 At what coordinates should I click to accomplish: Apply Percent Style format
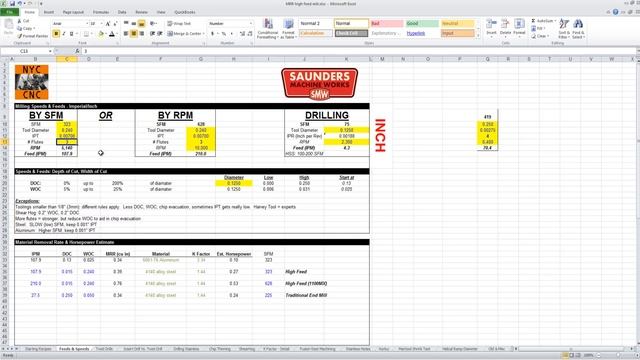coord(224,33)
